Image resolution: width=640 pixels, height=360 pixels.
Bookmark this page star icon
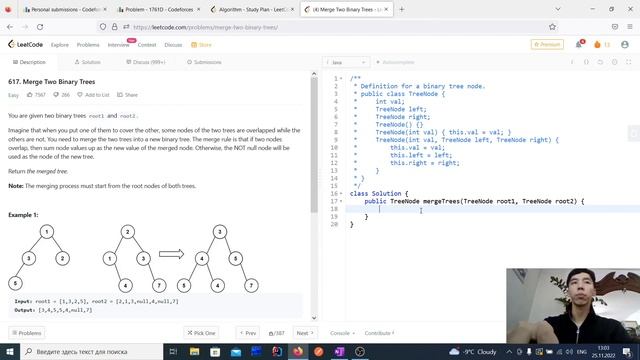pyautogui.click(x=552, y=27)
